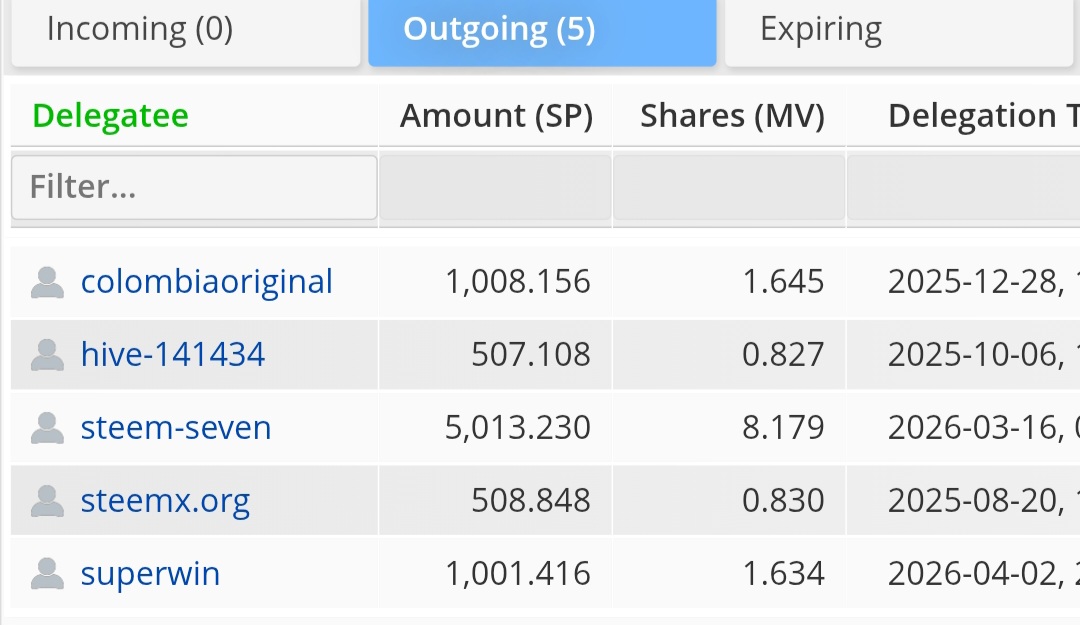Viewport: 1080px width, 625px height.
Task: Open the hive-141434 delegatee link
Action: pos(173,355)
